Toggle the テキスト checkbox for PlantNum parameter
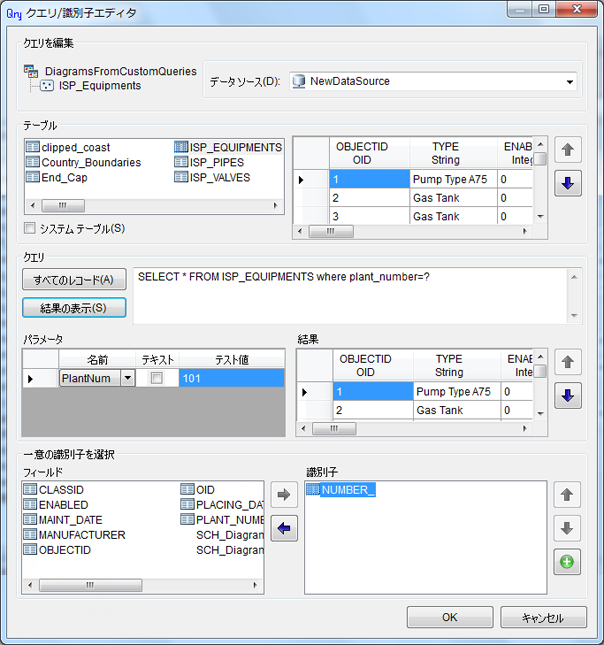Image resolution: width=604 pixels, height=645 pixels. (157, 378)
